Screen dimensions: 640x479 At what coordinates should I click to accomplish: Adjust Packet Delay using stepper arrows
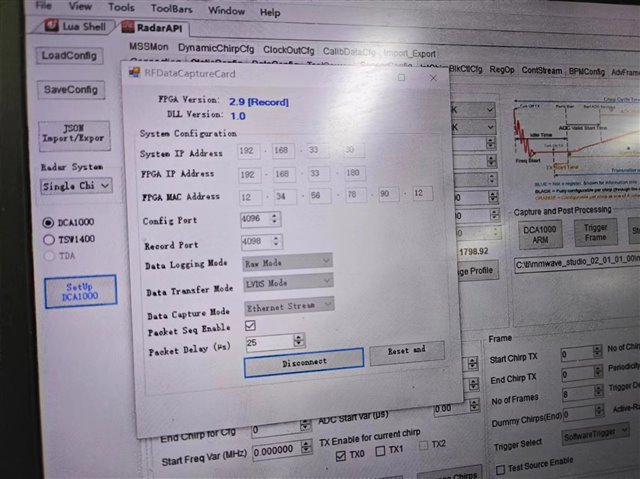[299, 340]
